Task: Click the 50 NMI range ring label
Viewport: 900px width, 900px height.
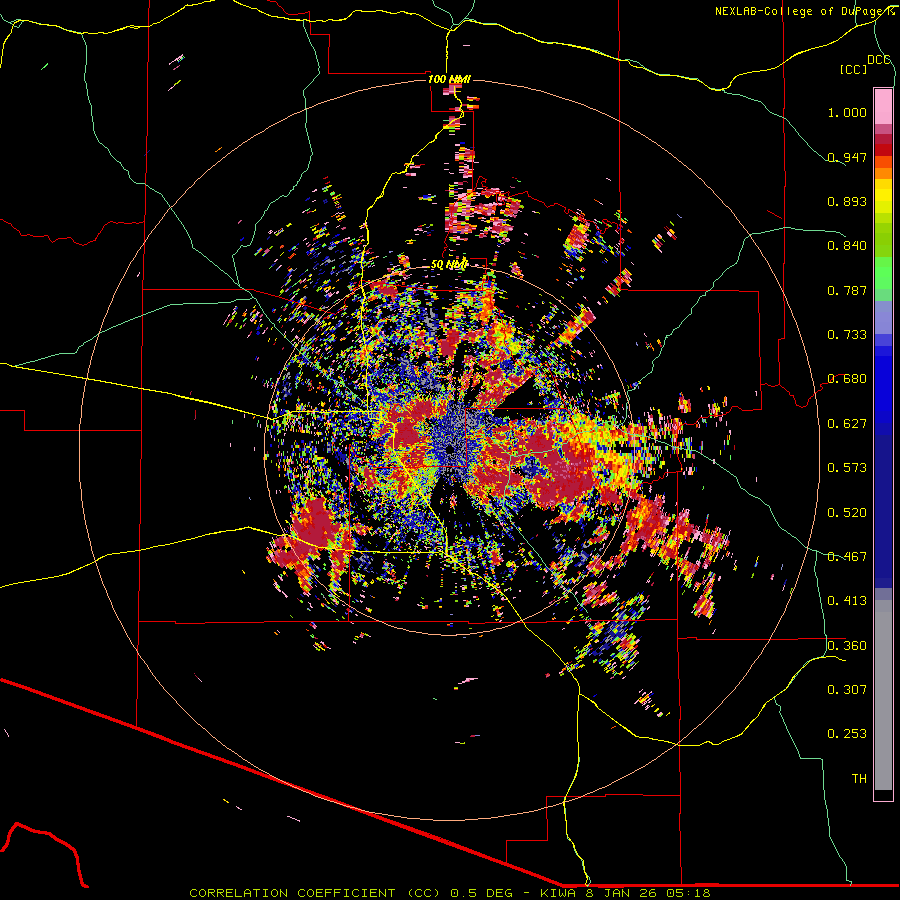Action: 449,265
